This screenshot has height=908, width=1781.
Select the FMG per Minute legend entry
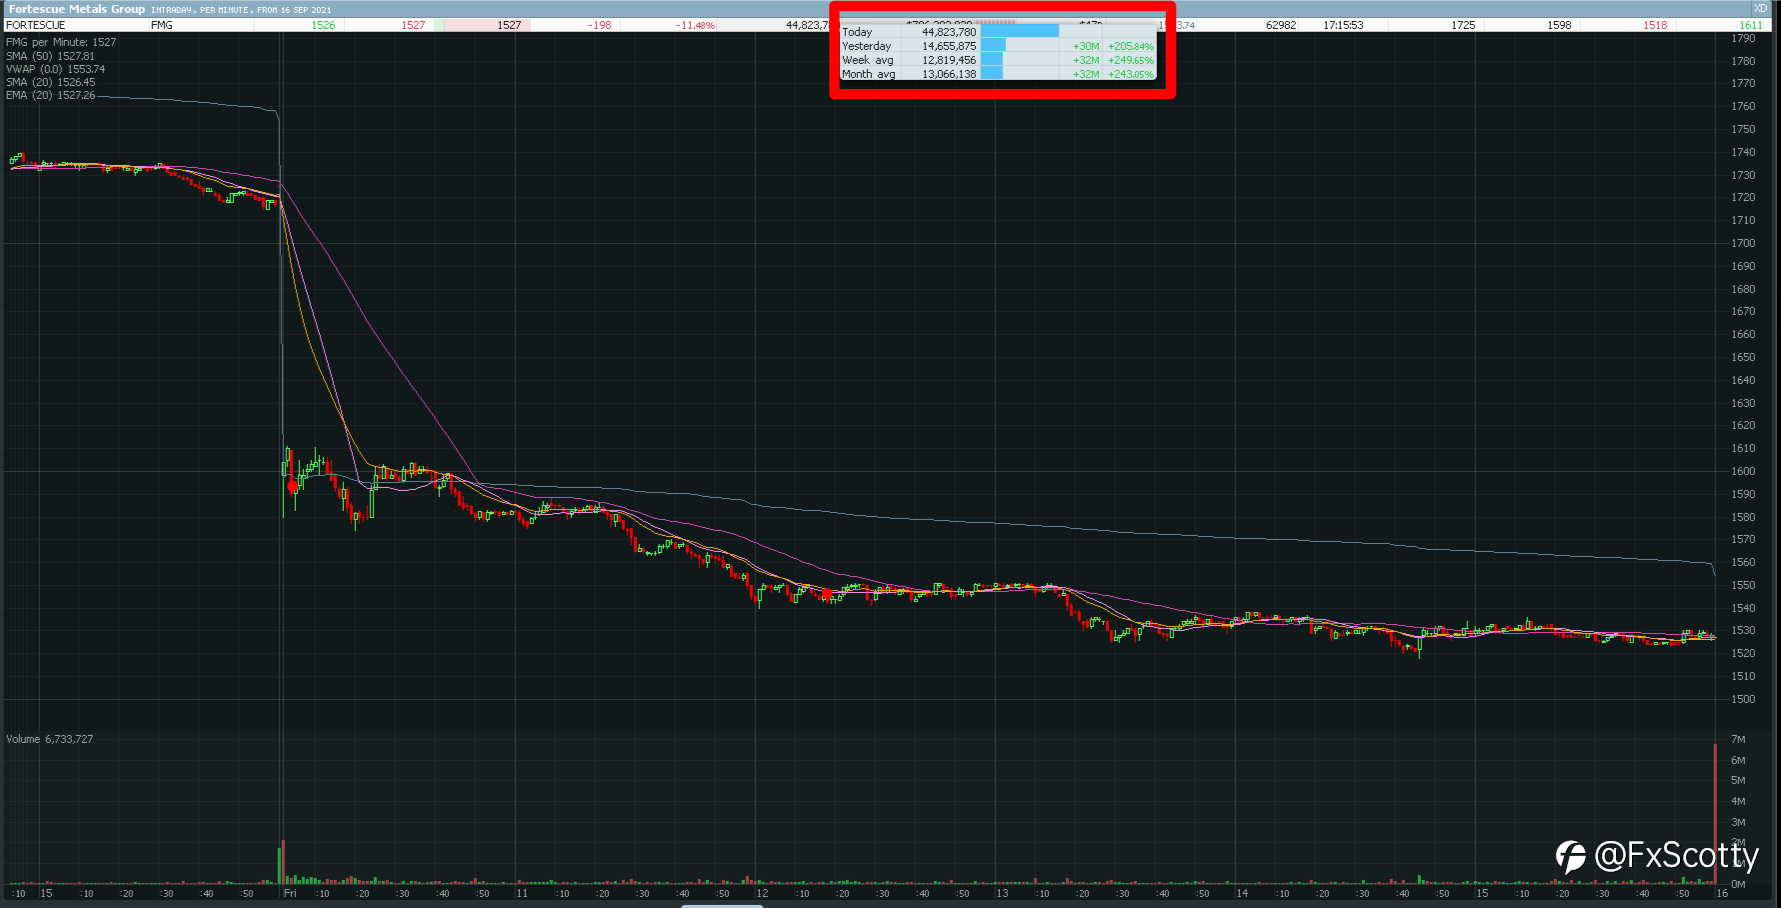(61, 42)
